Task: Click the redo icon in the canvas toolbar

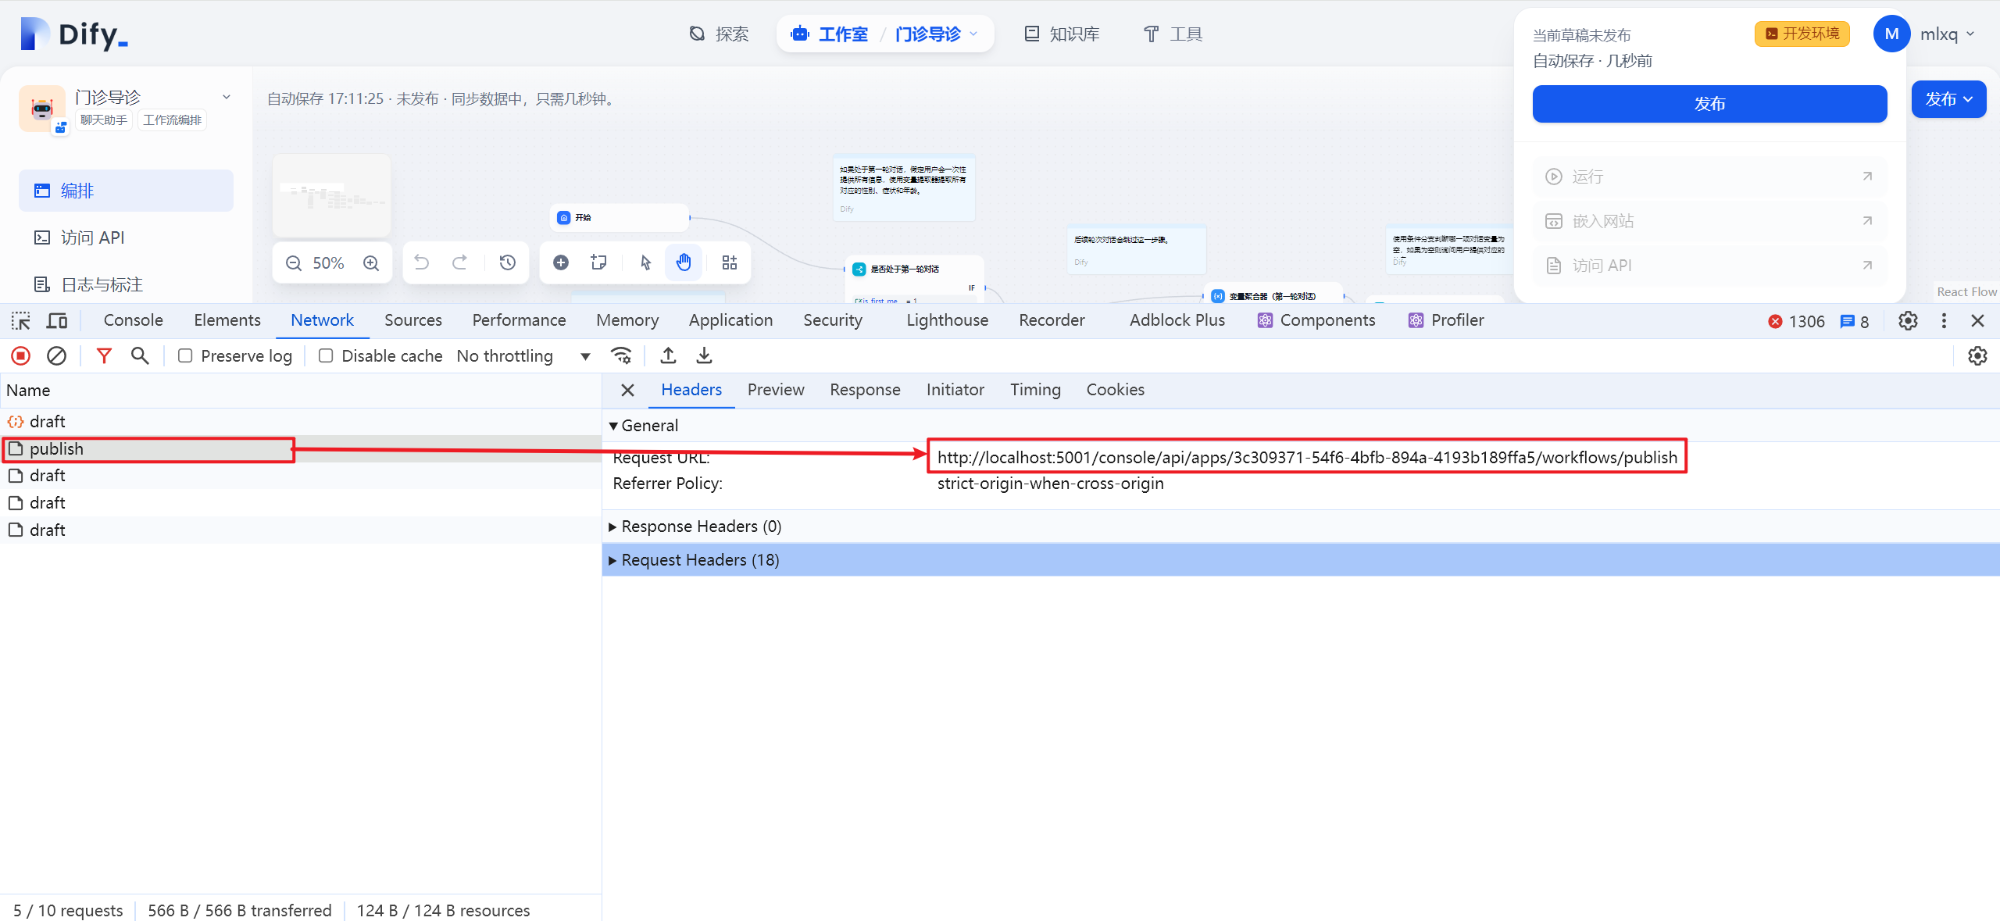Action: click(x=459, y=262)
